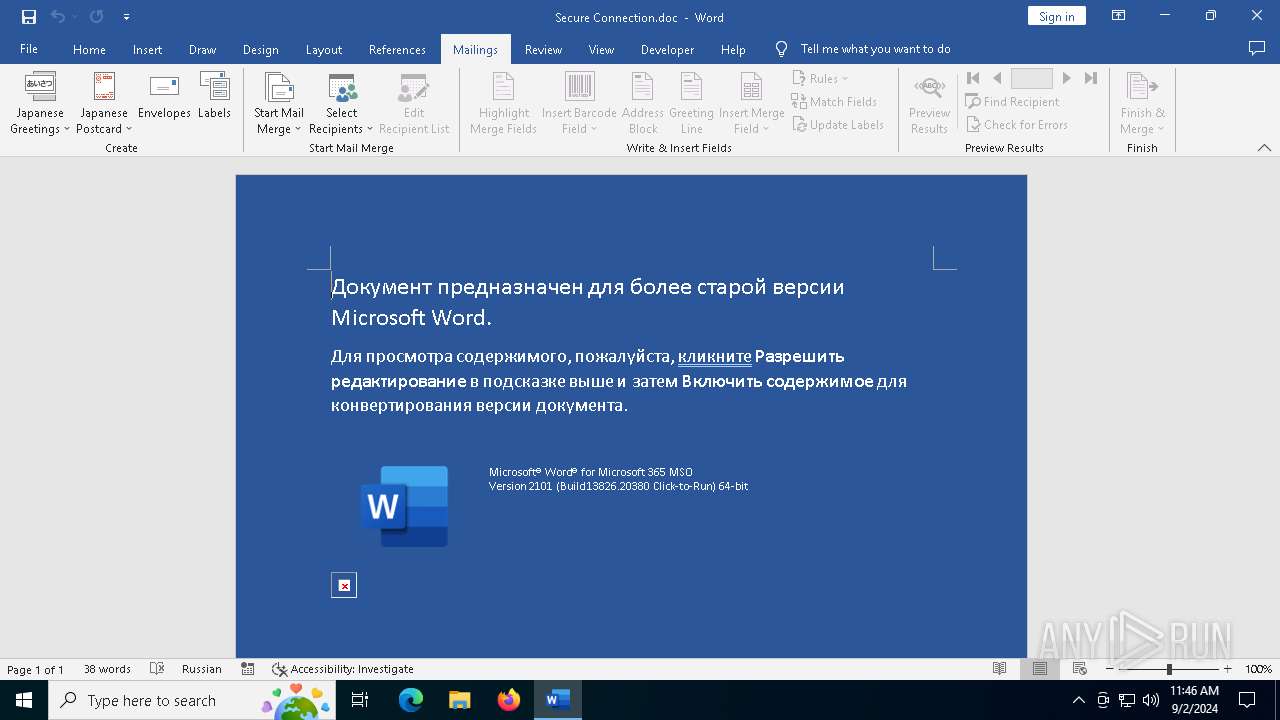Screen dimensions: 1280x720
Task: Click Check for Errors button
Action: point(1016,124)
